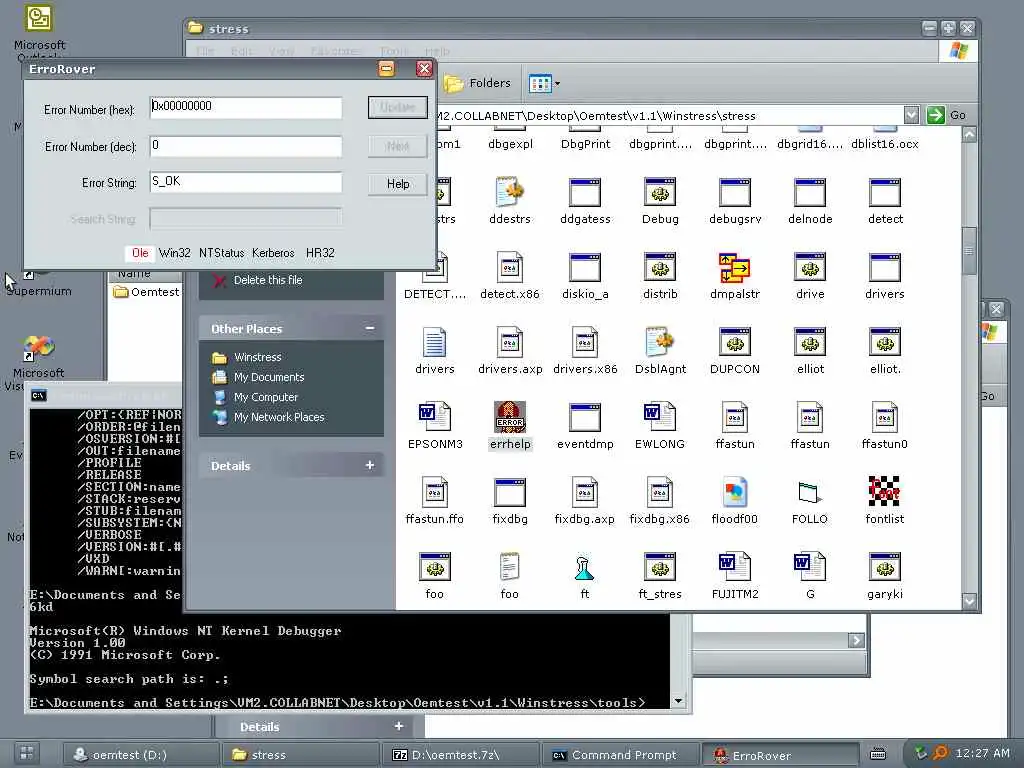Select the detect.x86 file icon
The image size is (1024, 768).
point(510,267)
